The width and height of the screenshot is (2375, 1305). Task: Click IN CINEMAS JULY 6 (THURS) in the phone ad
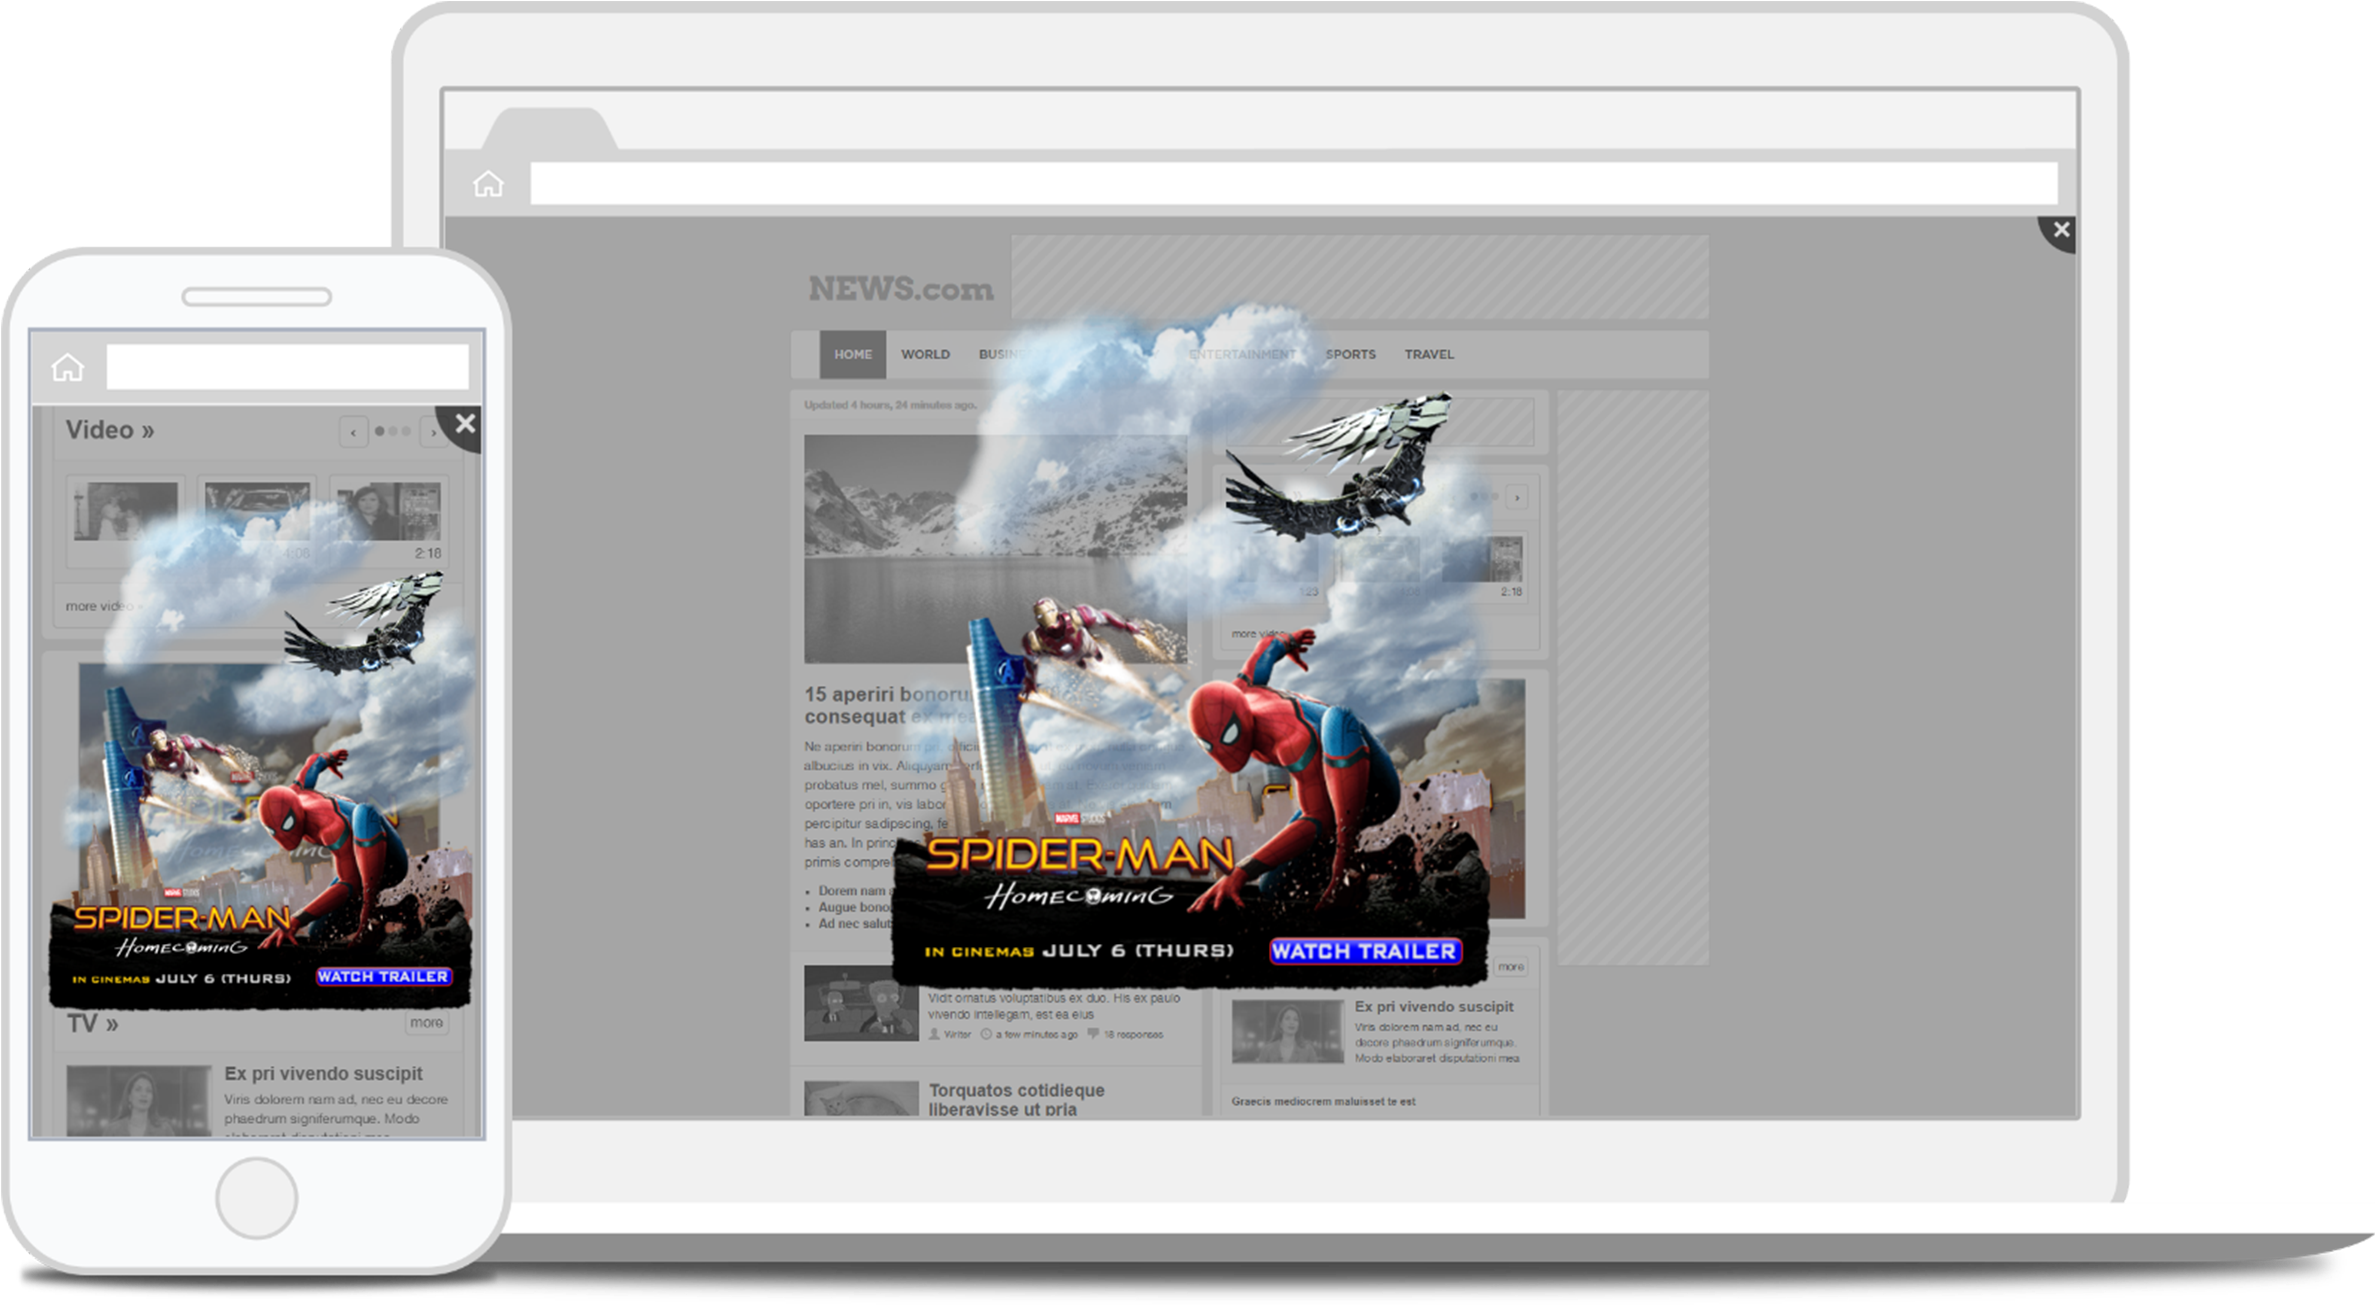pyautogui.click(x=181, y=978)
